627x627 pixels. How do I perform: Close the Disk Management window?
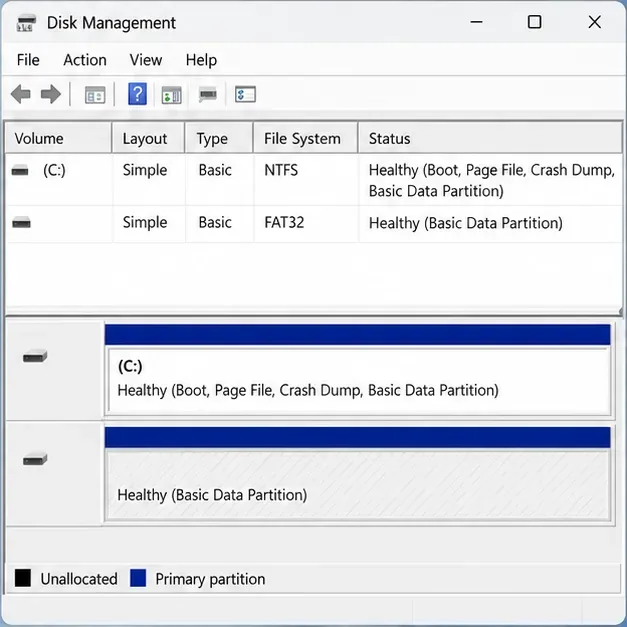pos(595,22)
